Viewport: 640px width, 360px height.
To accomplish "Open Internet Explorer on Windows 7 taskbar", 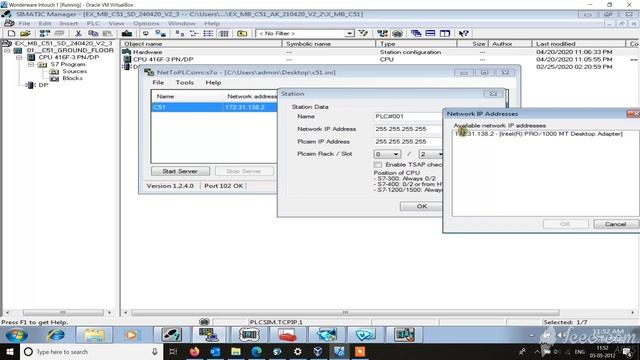I will (56, 336).
